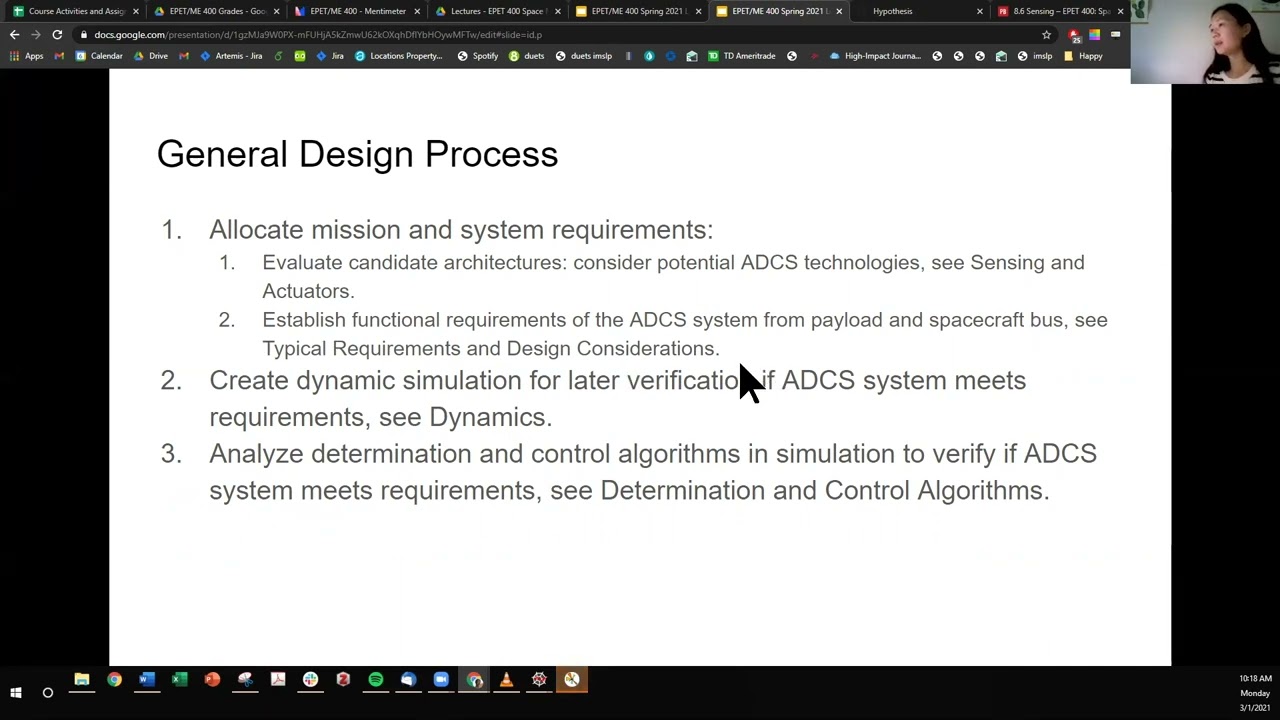Viewport: 1280px width, 720px height.
Task: Open Zotero from the taskbar
Action: tap(343, 680)
